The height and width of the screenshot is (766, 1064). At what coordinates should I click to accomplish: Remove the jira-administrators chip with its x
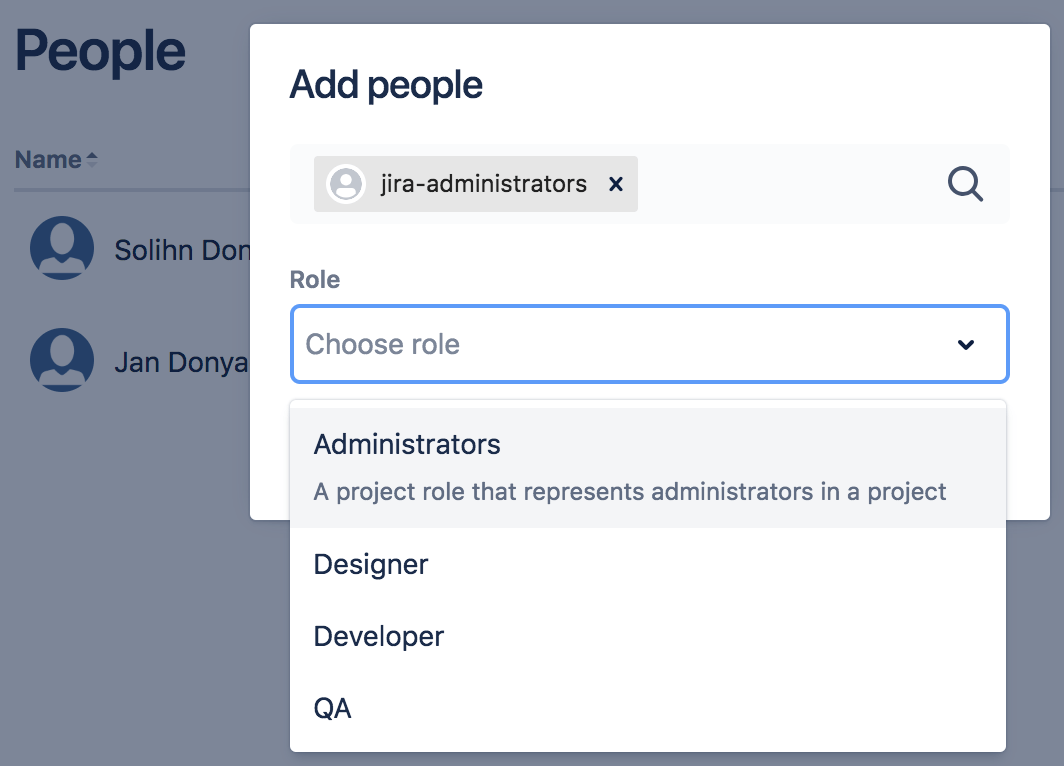pyautogui.click(x=616, y=184)
